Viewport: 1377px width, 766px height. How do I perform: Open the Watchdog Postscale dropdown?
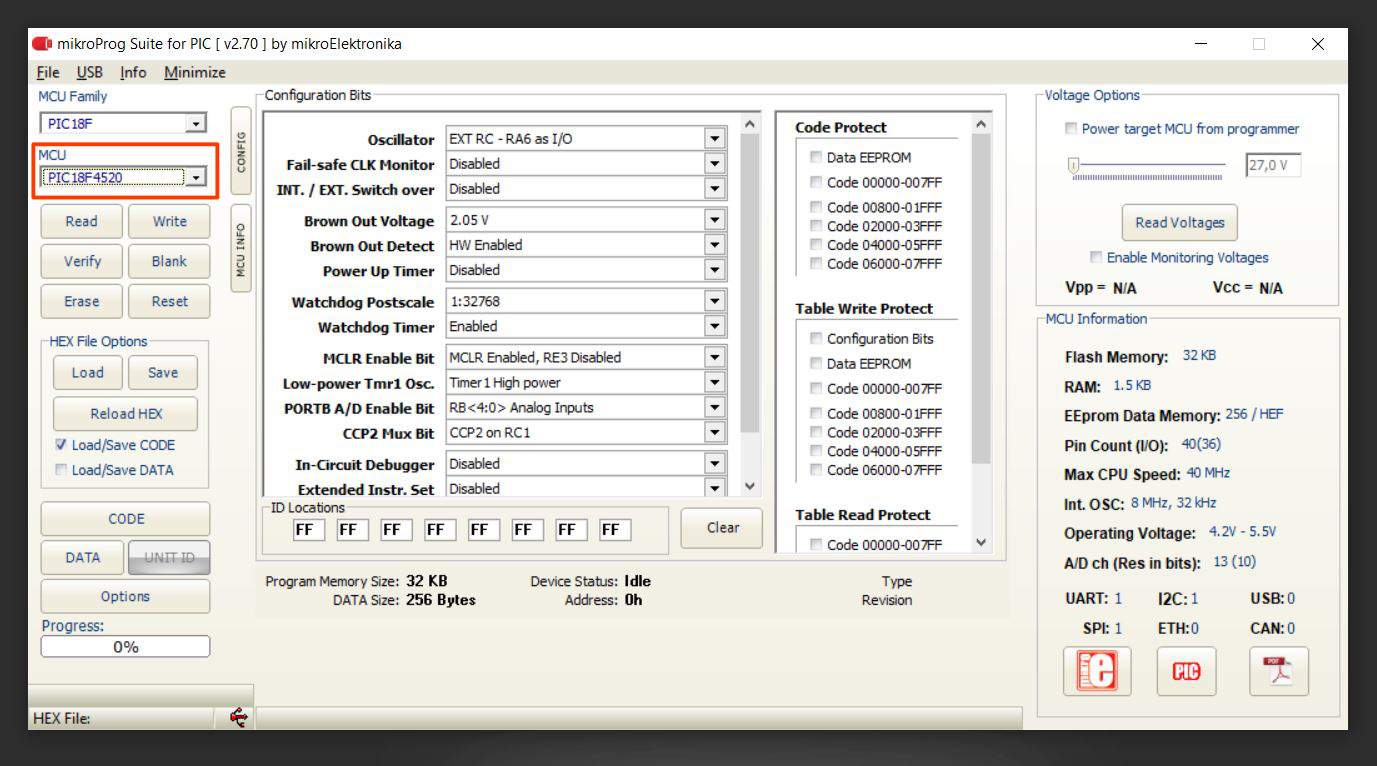tap(714, 301)
